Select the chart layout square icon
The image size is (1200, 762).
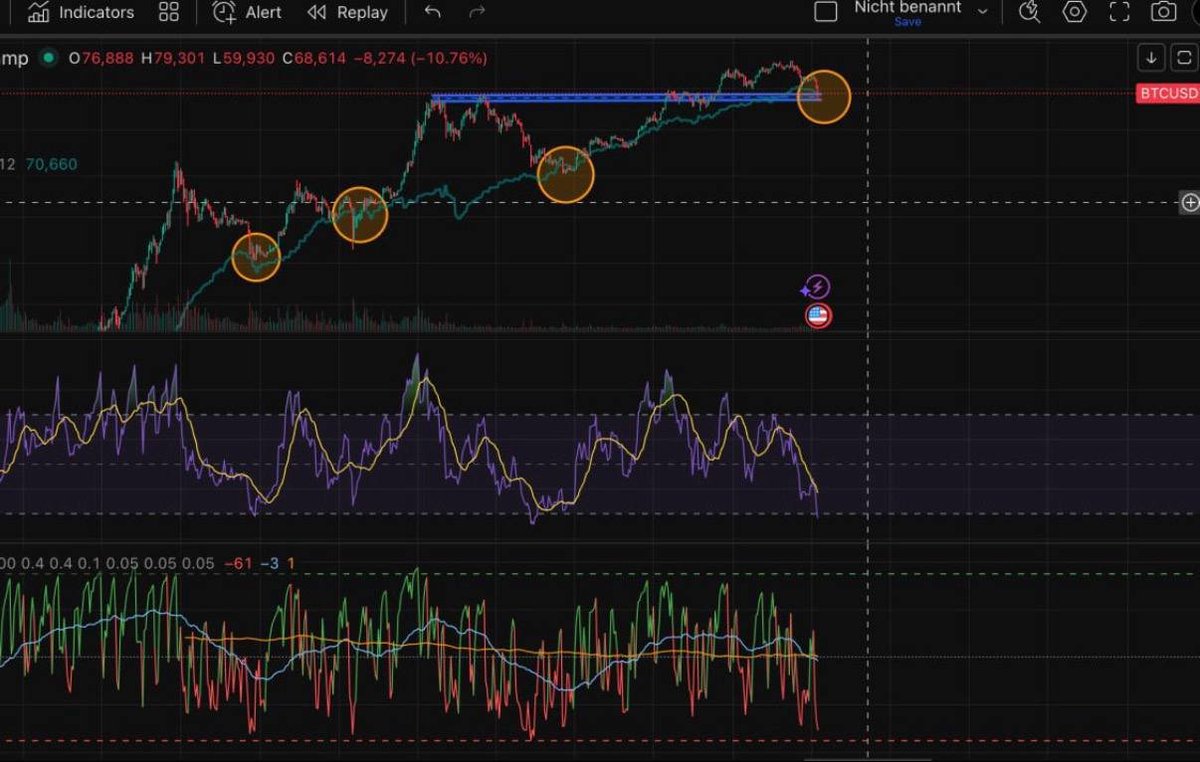(826, 12)
